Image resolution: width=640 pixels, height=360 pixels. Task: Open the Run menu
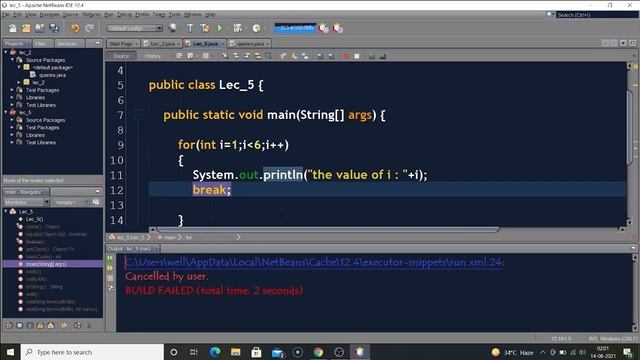click(109, 14)
